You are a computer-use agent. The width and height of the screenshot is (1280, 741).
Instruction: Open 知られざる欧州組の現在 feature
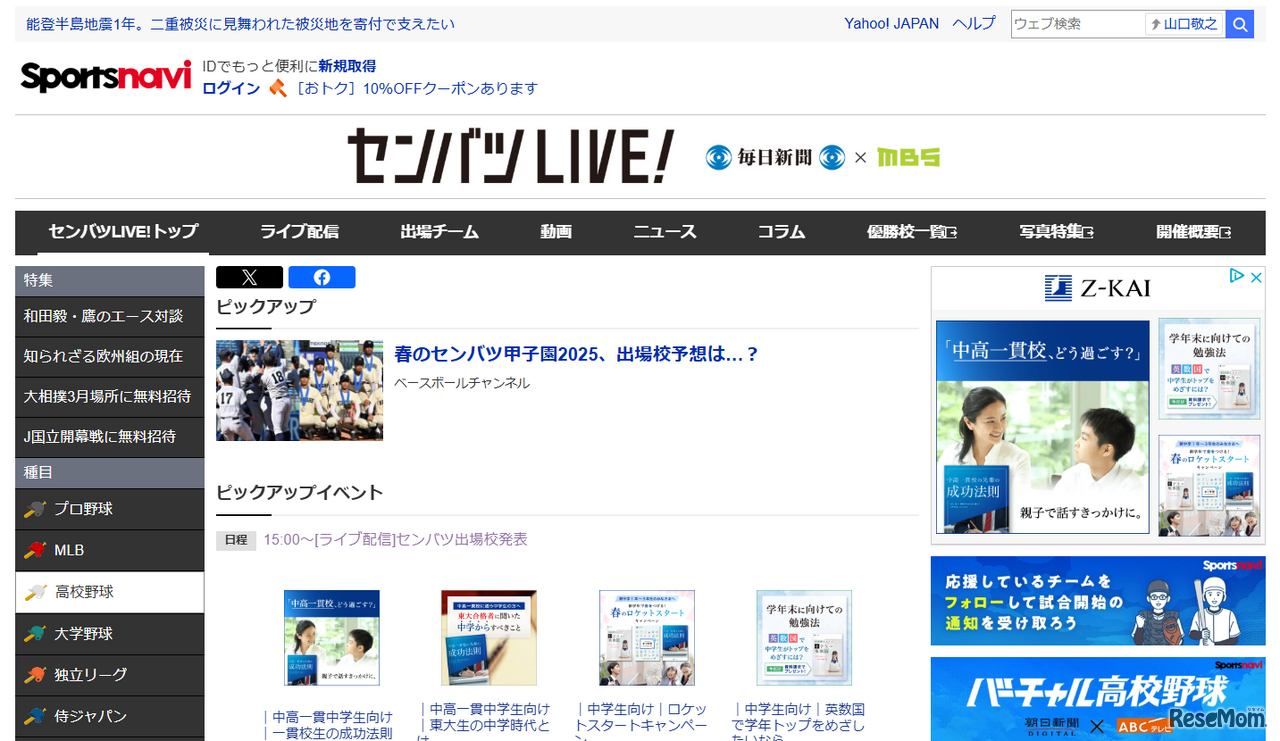110,356
